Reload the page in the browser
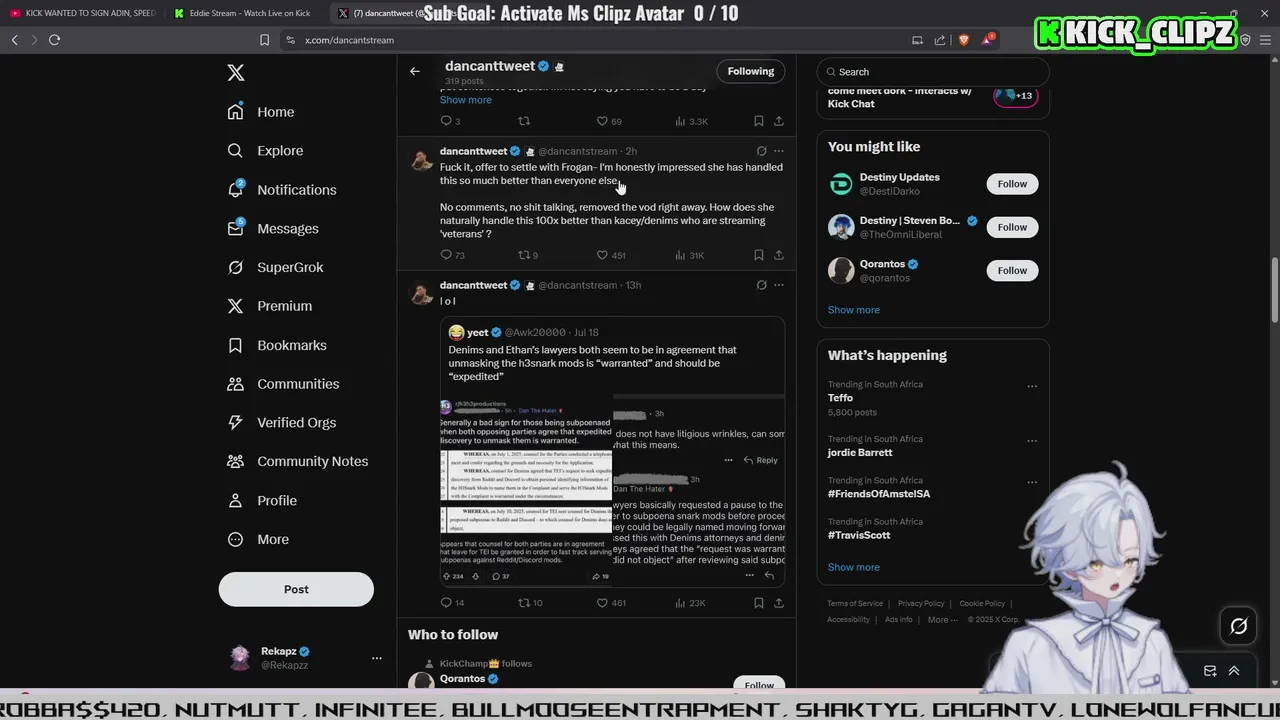The image size is (1280, 720). point(54,40)
